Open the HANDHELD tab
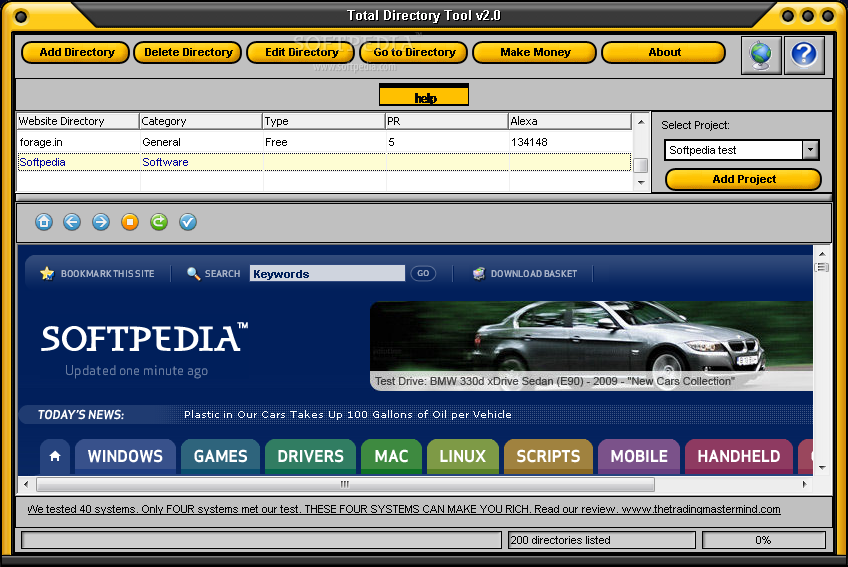 pos(739,457)
